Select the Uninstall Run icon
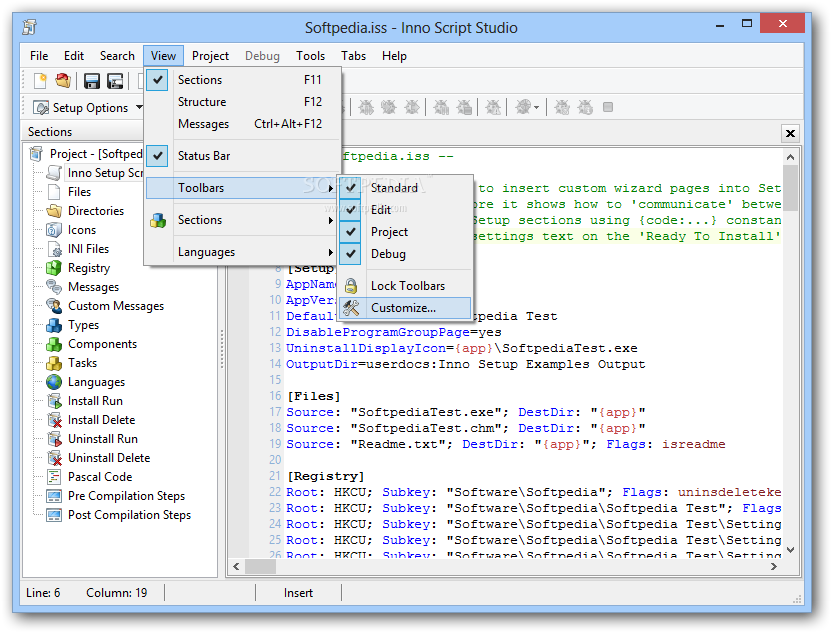 [x=54, y=439]
